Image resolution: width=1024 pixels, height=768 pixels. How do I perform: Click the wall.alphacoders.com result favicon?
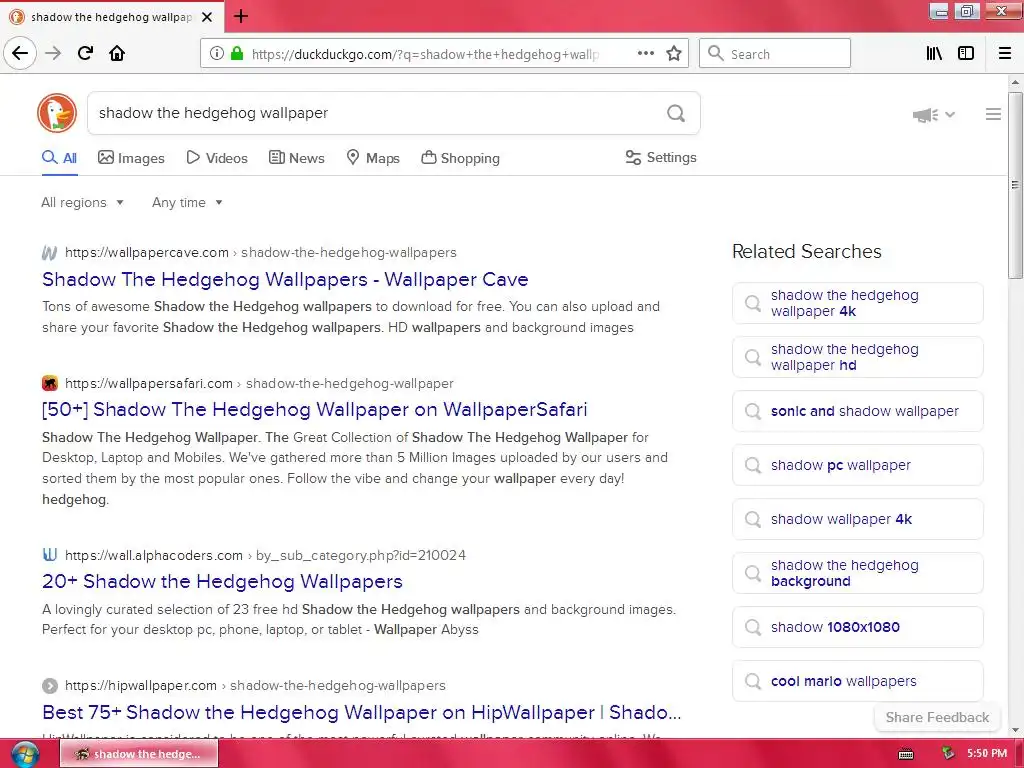50,555
